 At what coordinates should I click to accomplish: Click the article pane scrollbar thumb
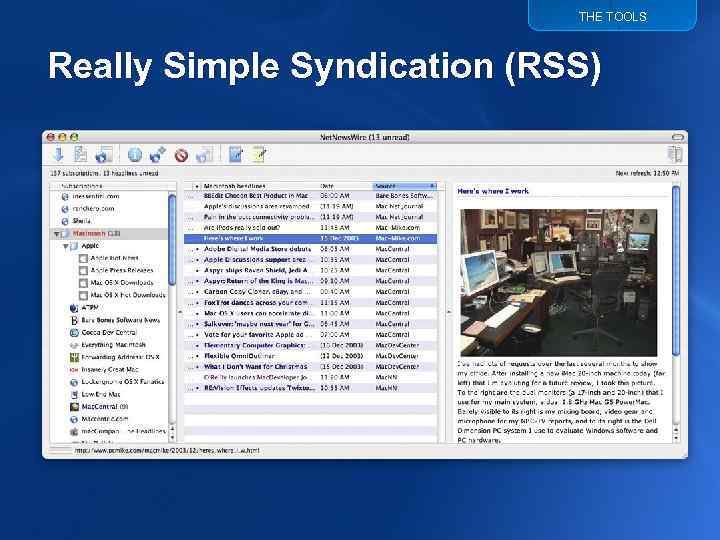click(x=676, y=270)
